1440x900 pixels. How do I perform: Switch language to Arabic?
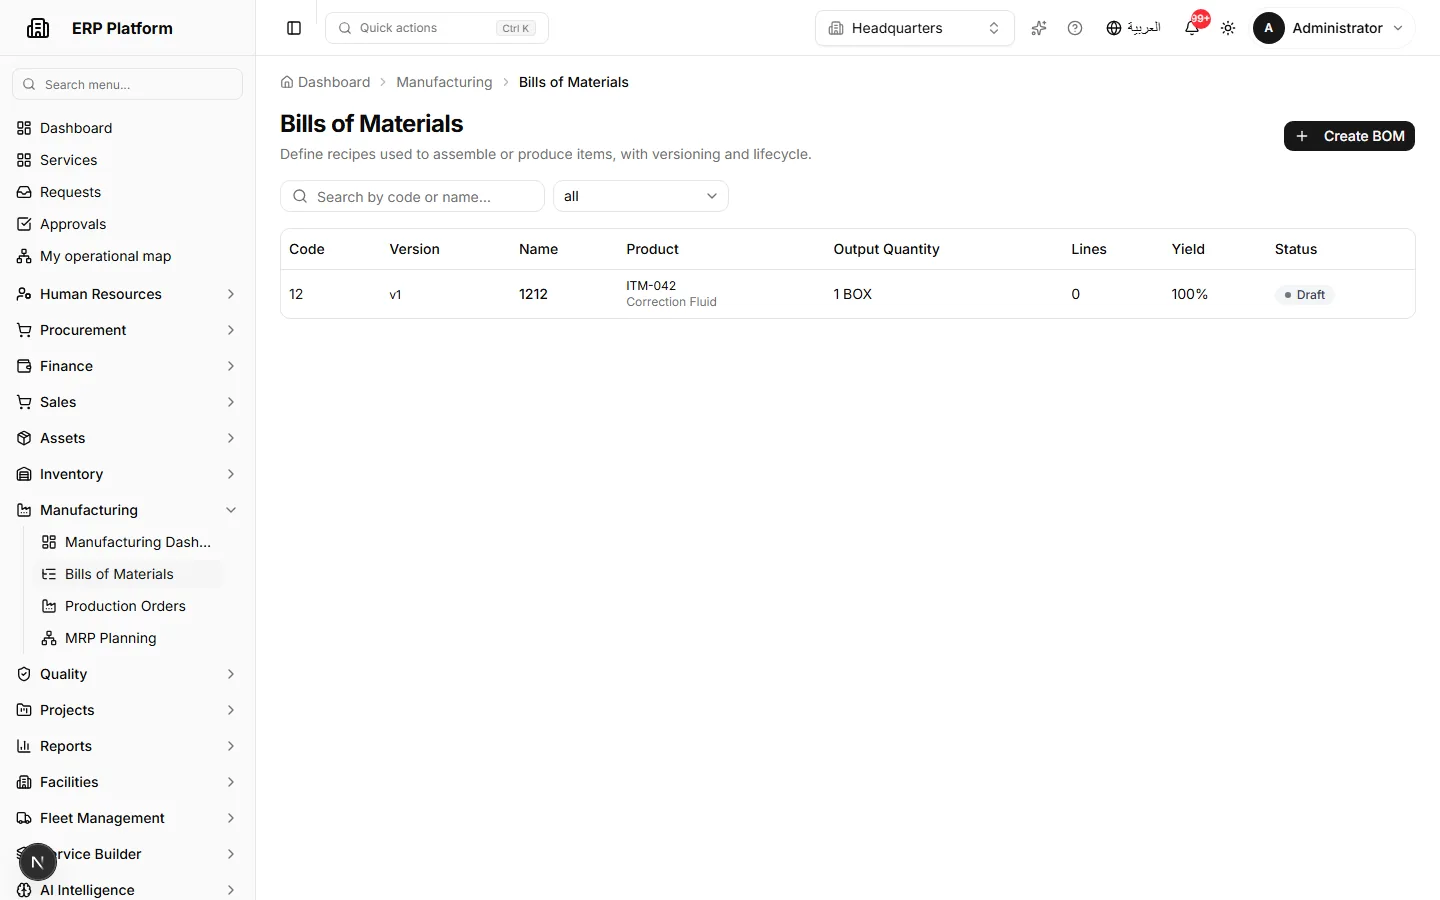point(1133,28)
